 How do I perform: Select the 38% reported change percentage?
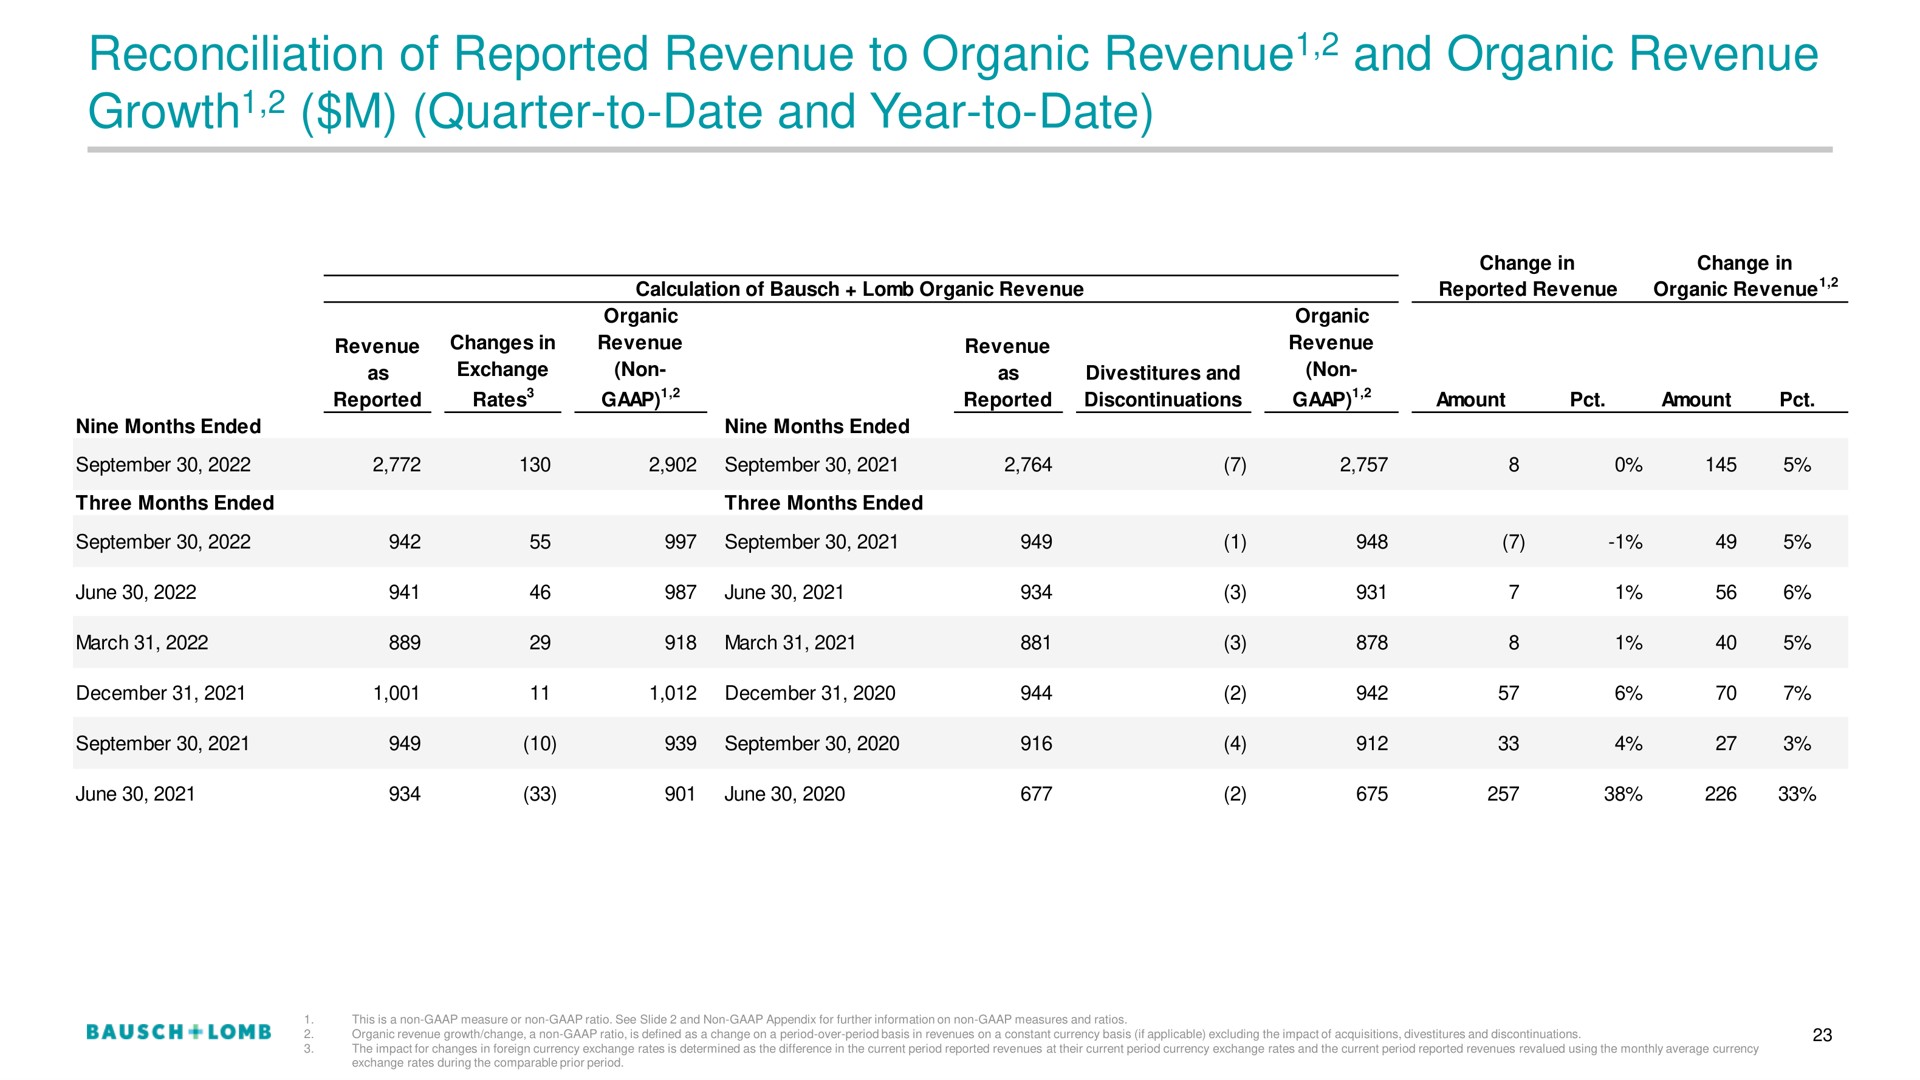coord(1623,794)
